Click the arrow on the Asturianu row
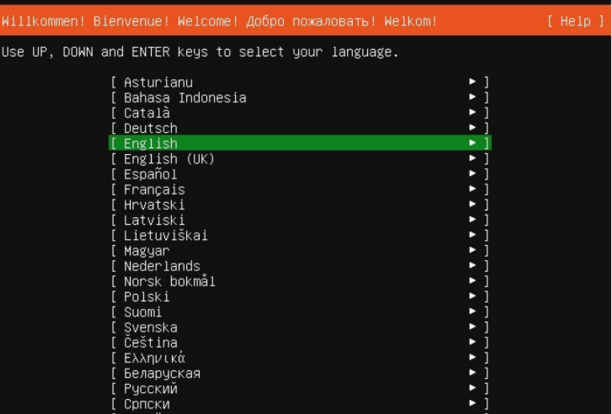The width and height of the screenshot is (612, 414). [x=472, y=81]
